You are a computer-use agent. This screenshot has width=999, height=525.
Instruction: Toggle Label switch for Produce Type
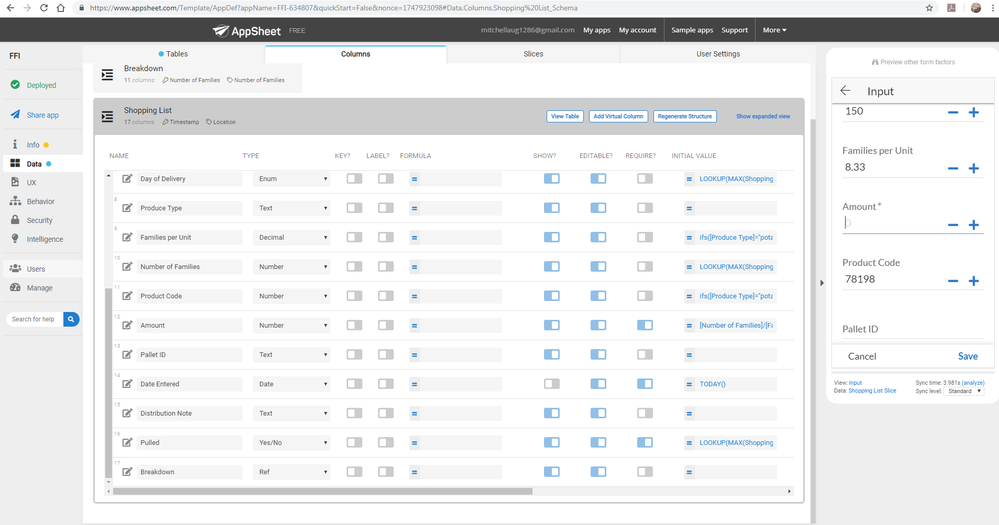[x=385, y=208]
